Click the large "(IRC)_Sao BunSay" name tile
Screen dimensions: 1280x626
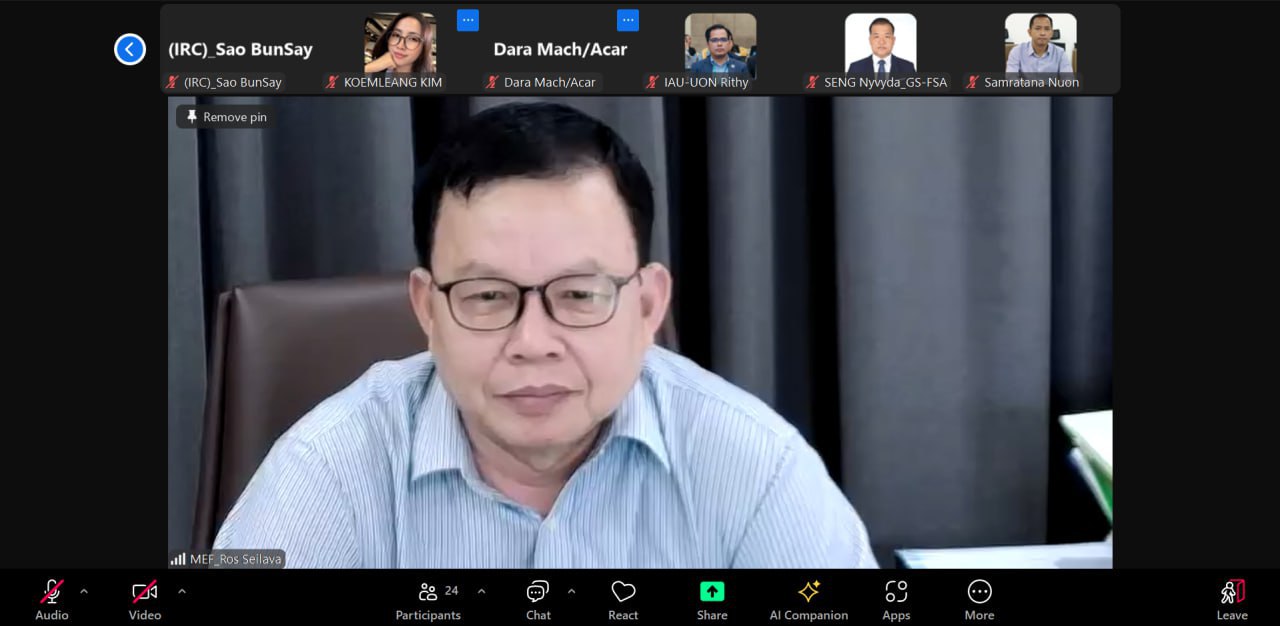tap(240, 49)
